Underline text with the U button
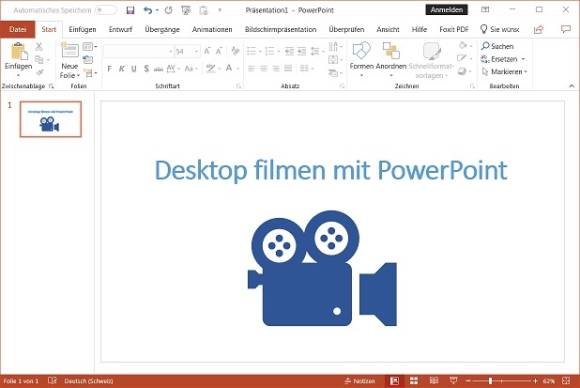This screenshot has height=388, width=580. pyautogui.click(x=134, y=69)
